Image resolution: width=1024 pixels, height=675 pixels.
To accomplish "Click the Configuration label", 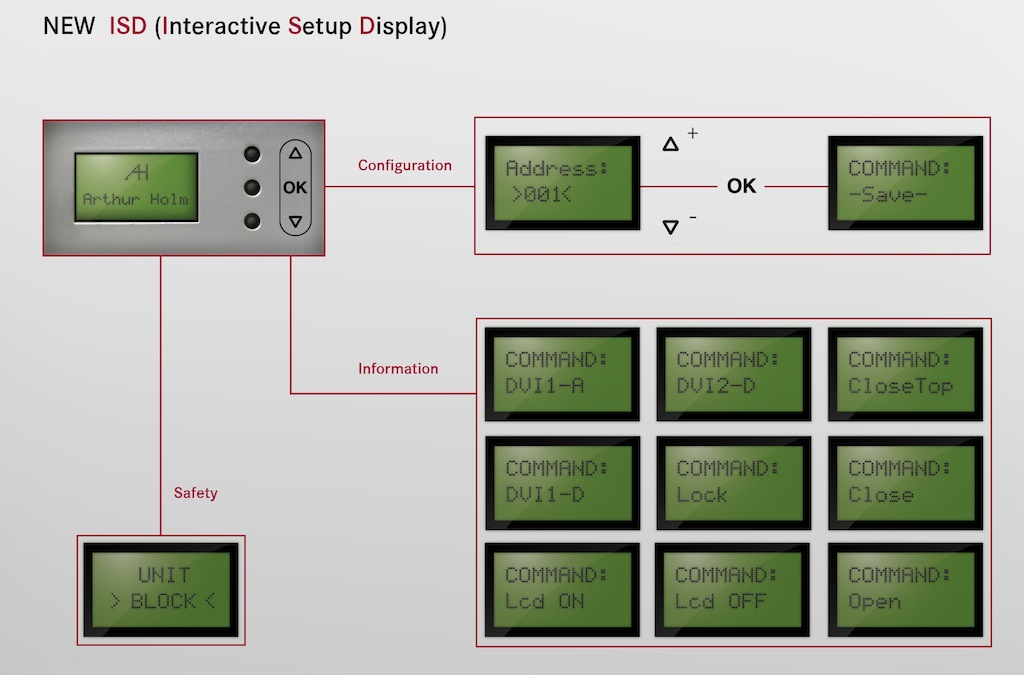I will pos(405,166).
